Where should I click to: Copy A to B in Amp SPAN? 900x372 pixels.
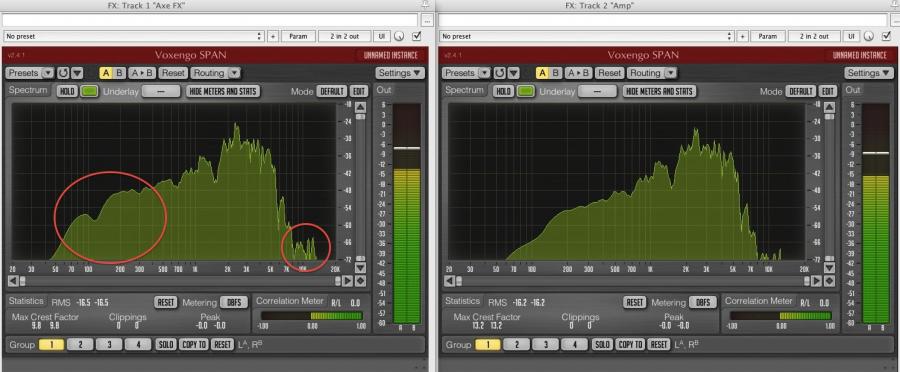(x=578, y=73)
